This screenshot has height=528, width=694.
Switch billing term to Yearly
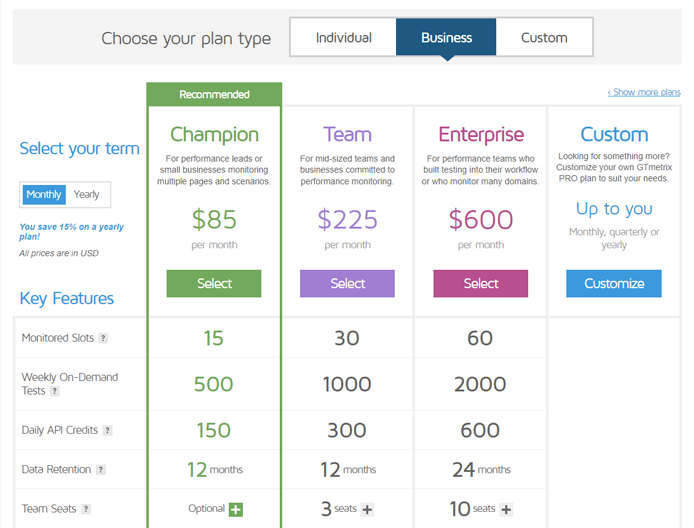point(87,194)
